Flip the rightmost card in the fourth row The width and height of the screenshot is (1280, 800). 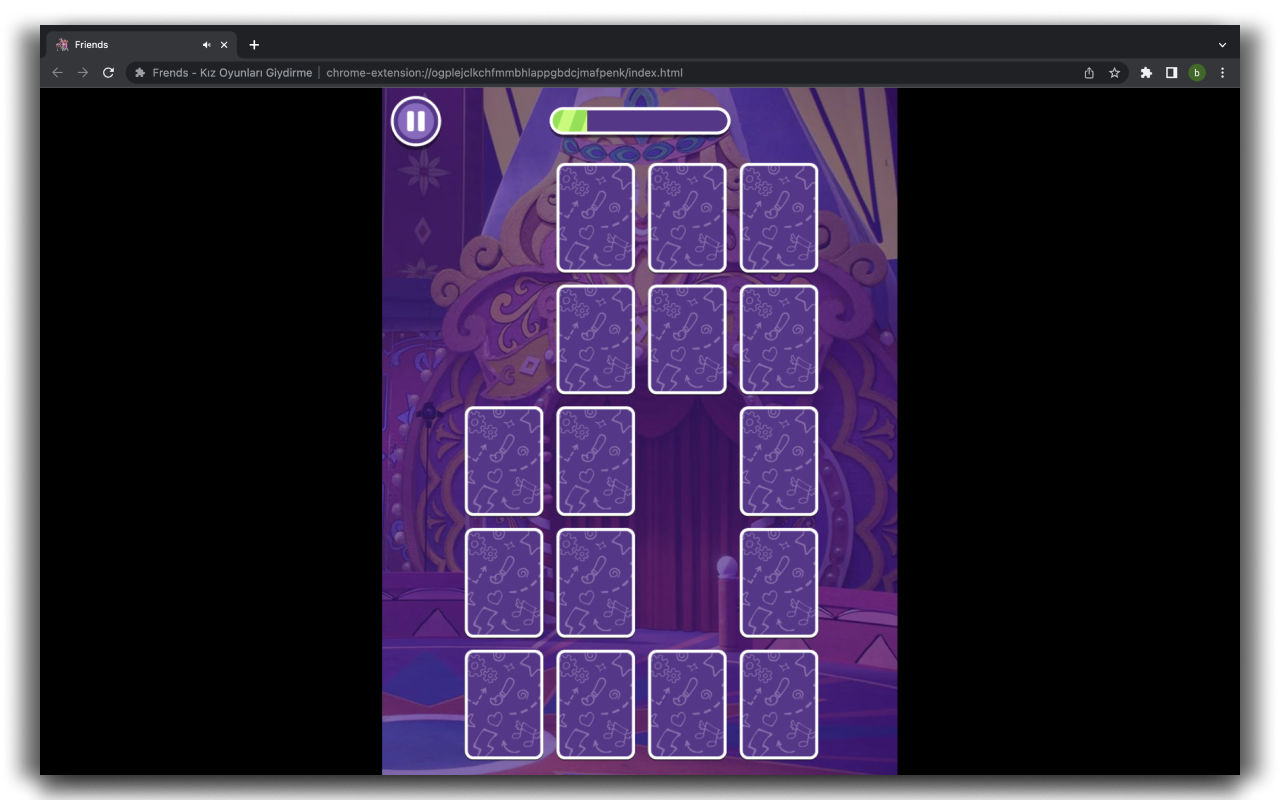(779, 583)
